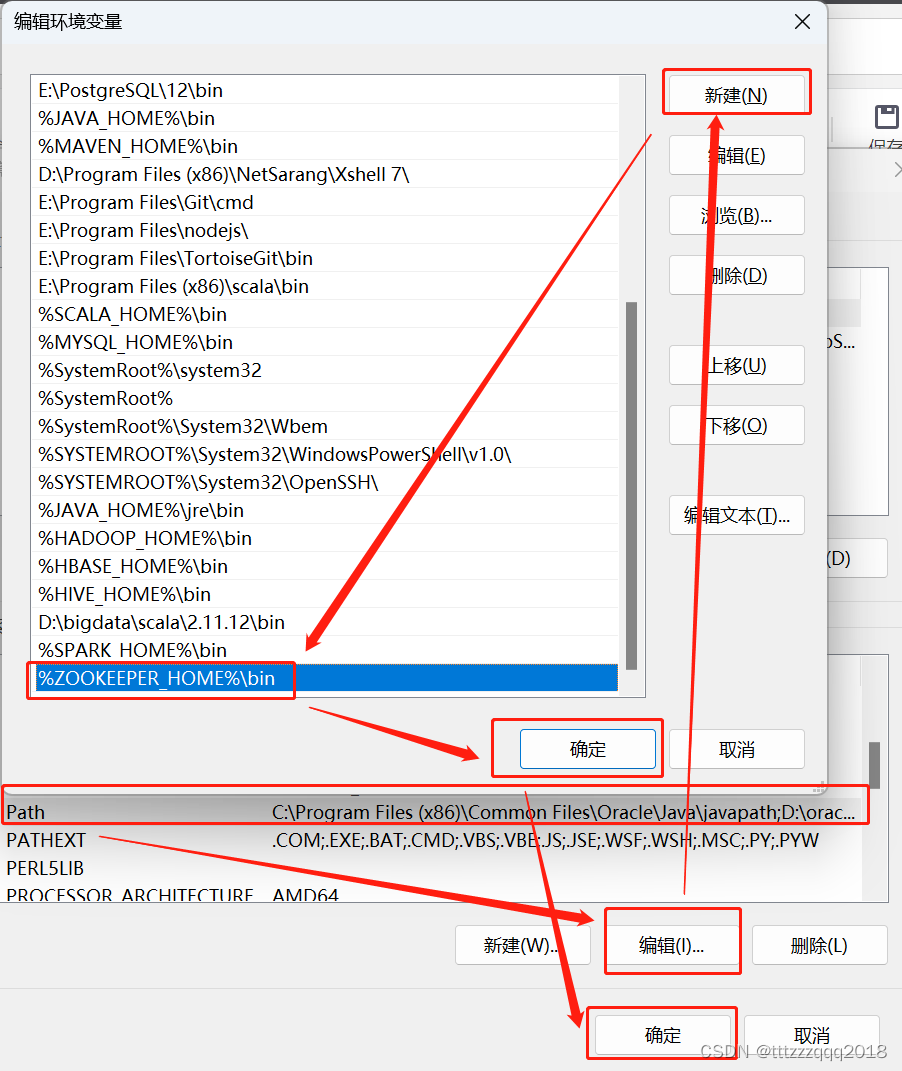The height and width of the screenshot is (1071, 902).
Task: Click the 新建(N) button in the edit dialog
Action: (736, 95)
